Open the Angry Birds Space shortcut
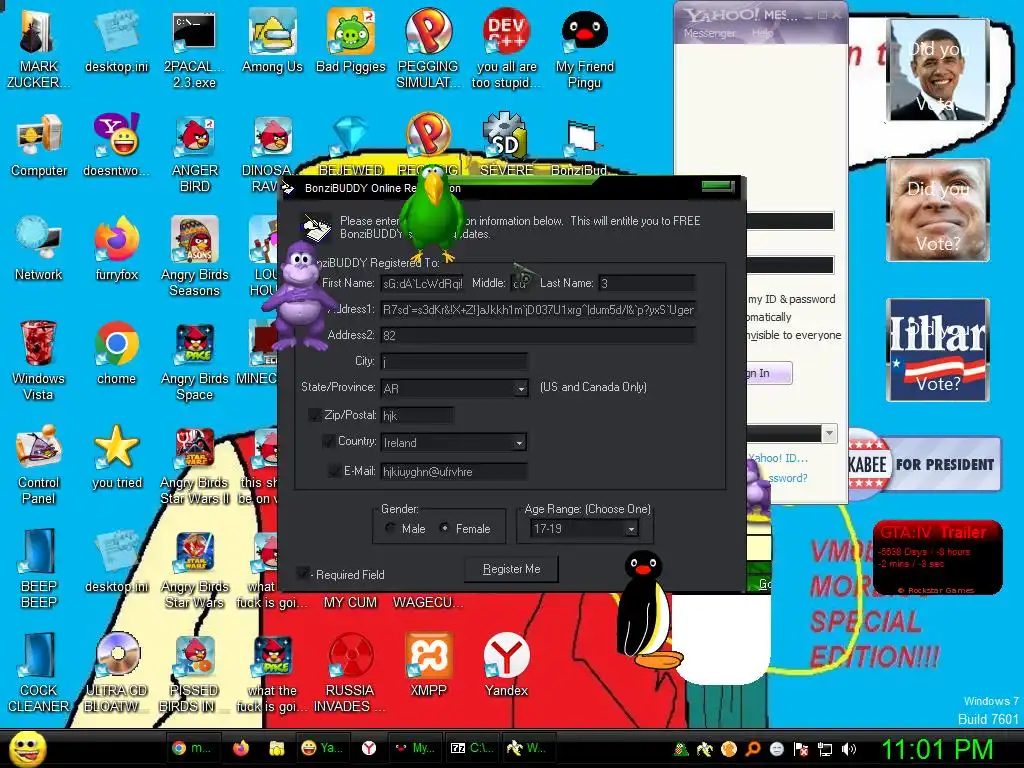The width and height of the screenshot is (1024, 768). 195,360
